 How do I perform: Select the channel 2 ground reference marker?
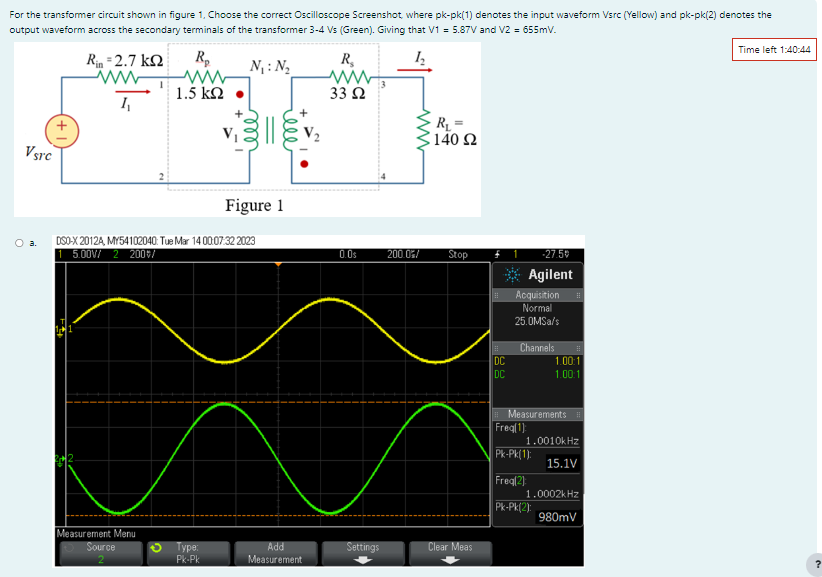click(x=63, y=459)
